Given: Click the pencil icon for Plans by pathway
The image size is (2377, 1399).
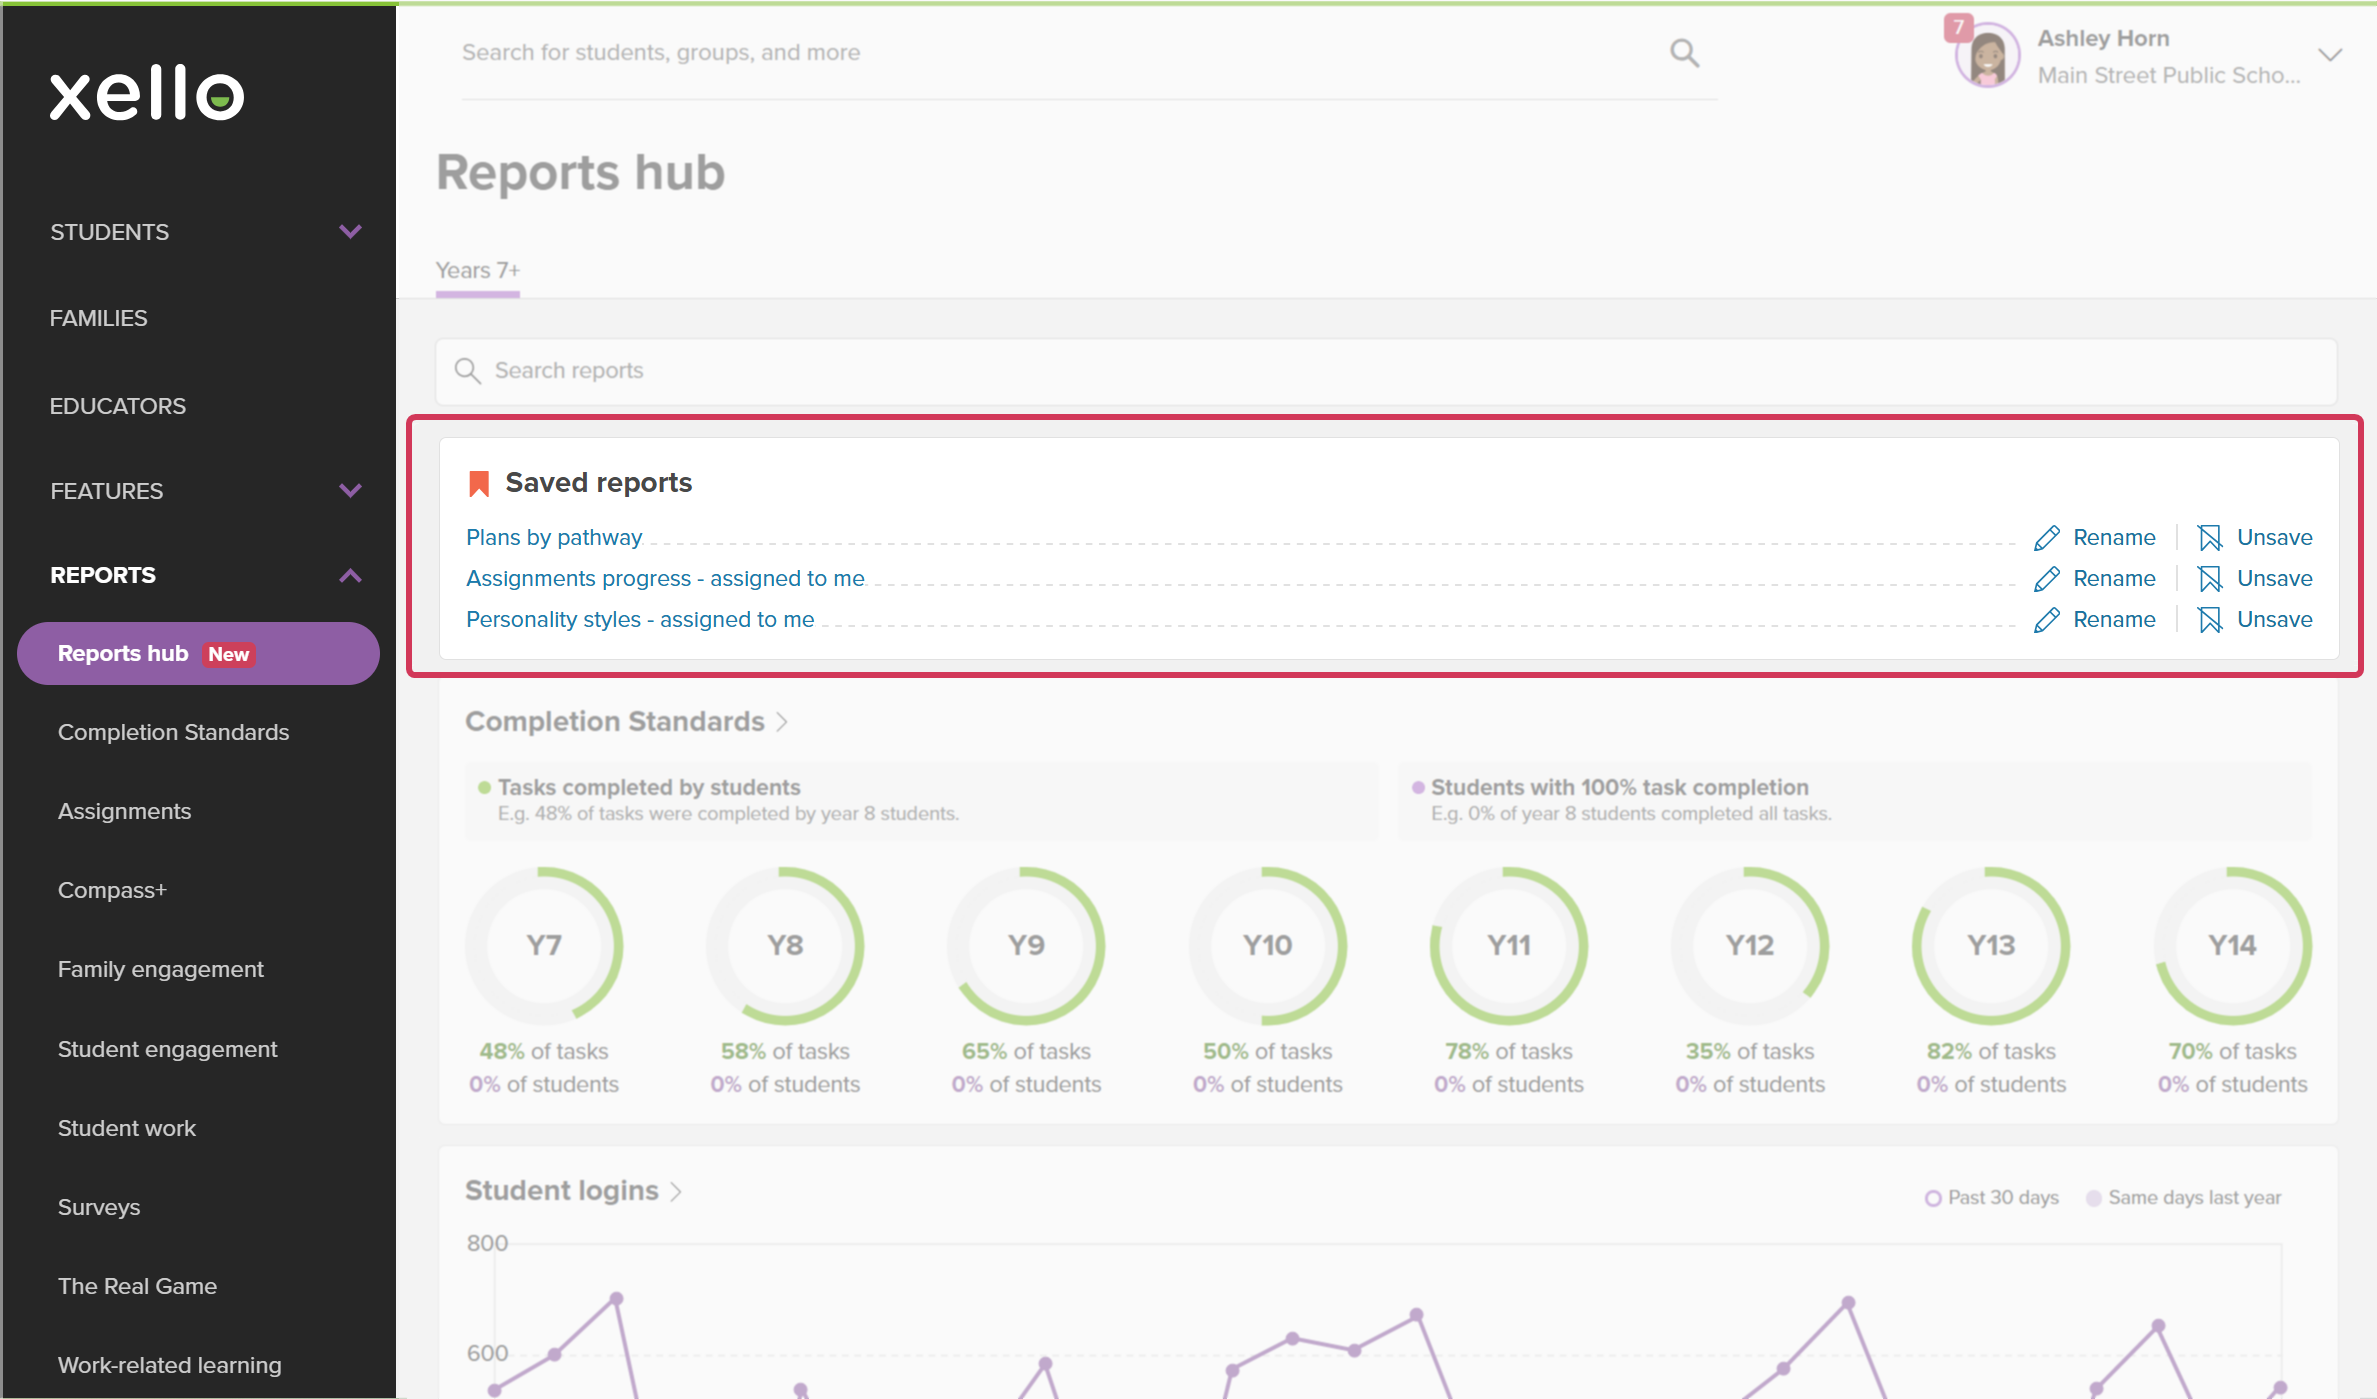Looking at the screenshot, I should coord(2046,538).
